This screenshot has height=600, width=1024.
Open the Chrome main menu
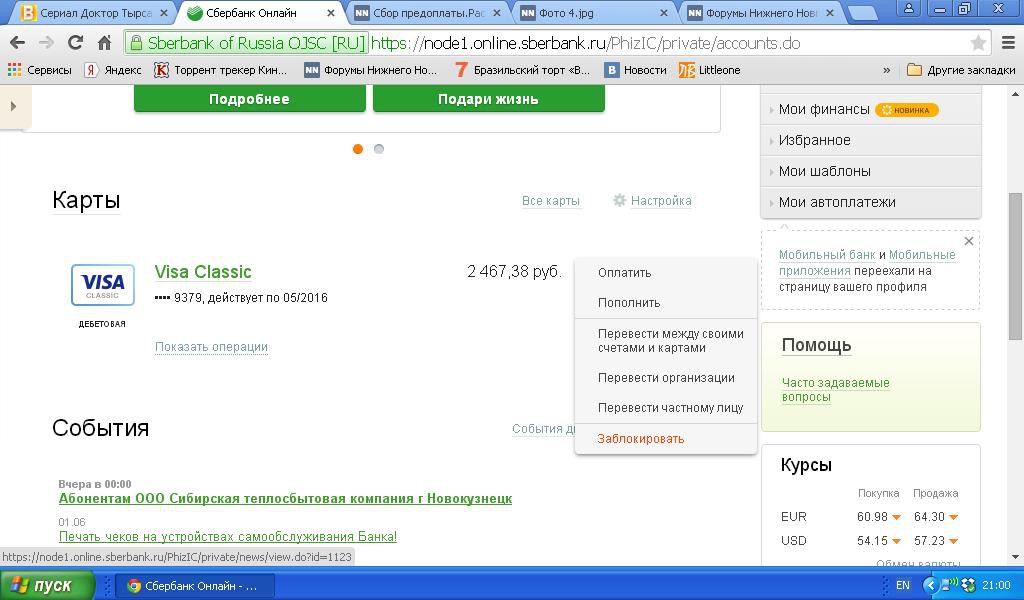pyautogui.click(x=1008, y=43)
